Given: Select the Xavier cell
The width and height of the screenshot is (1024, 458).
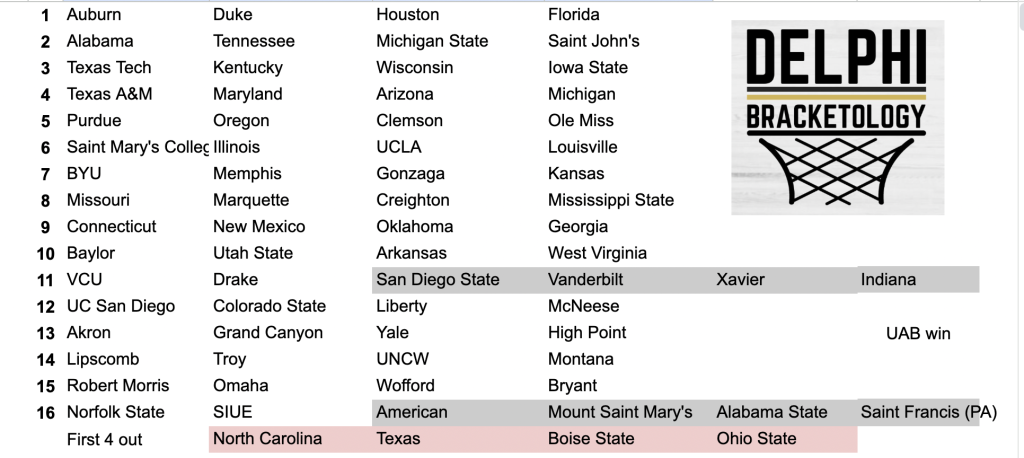Looking at the screenshot, I should 784,280.
